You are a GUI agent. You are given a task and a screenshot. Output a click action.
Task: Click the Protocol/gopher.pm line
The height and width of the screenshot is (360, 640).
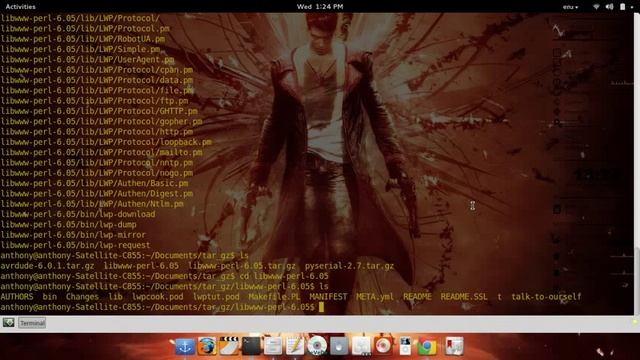[101, 122]
